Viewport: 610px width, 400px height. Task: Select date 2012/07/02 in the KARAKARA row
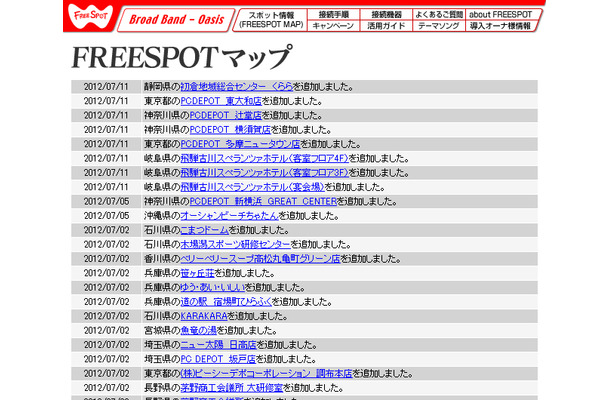coord(106,316)
